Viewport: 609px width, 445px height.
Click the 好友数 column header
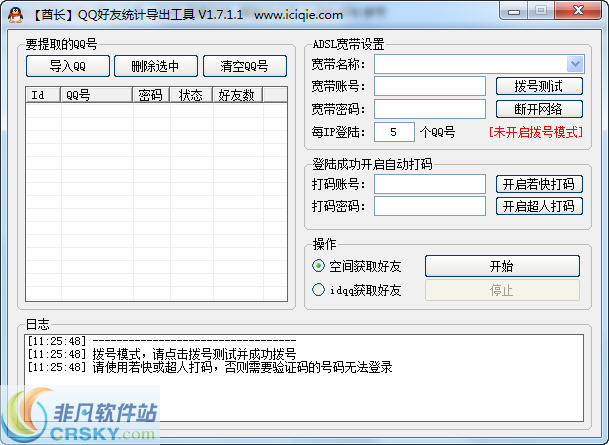point(237,95)
